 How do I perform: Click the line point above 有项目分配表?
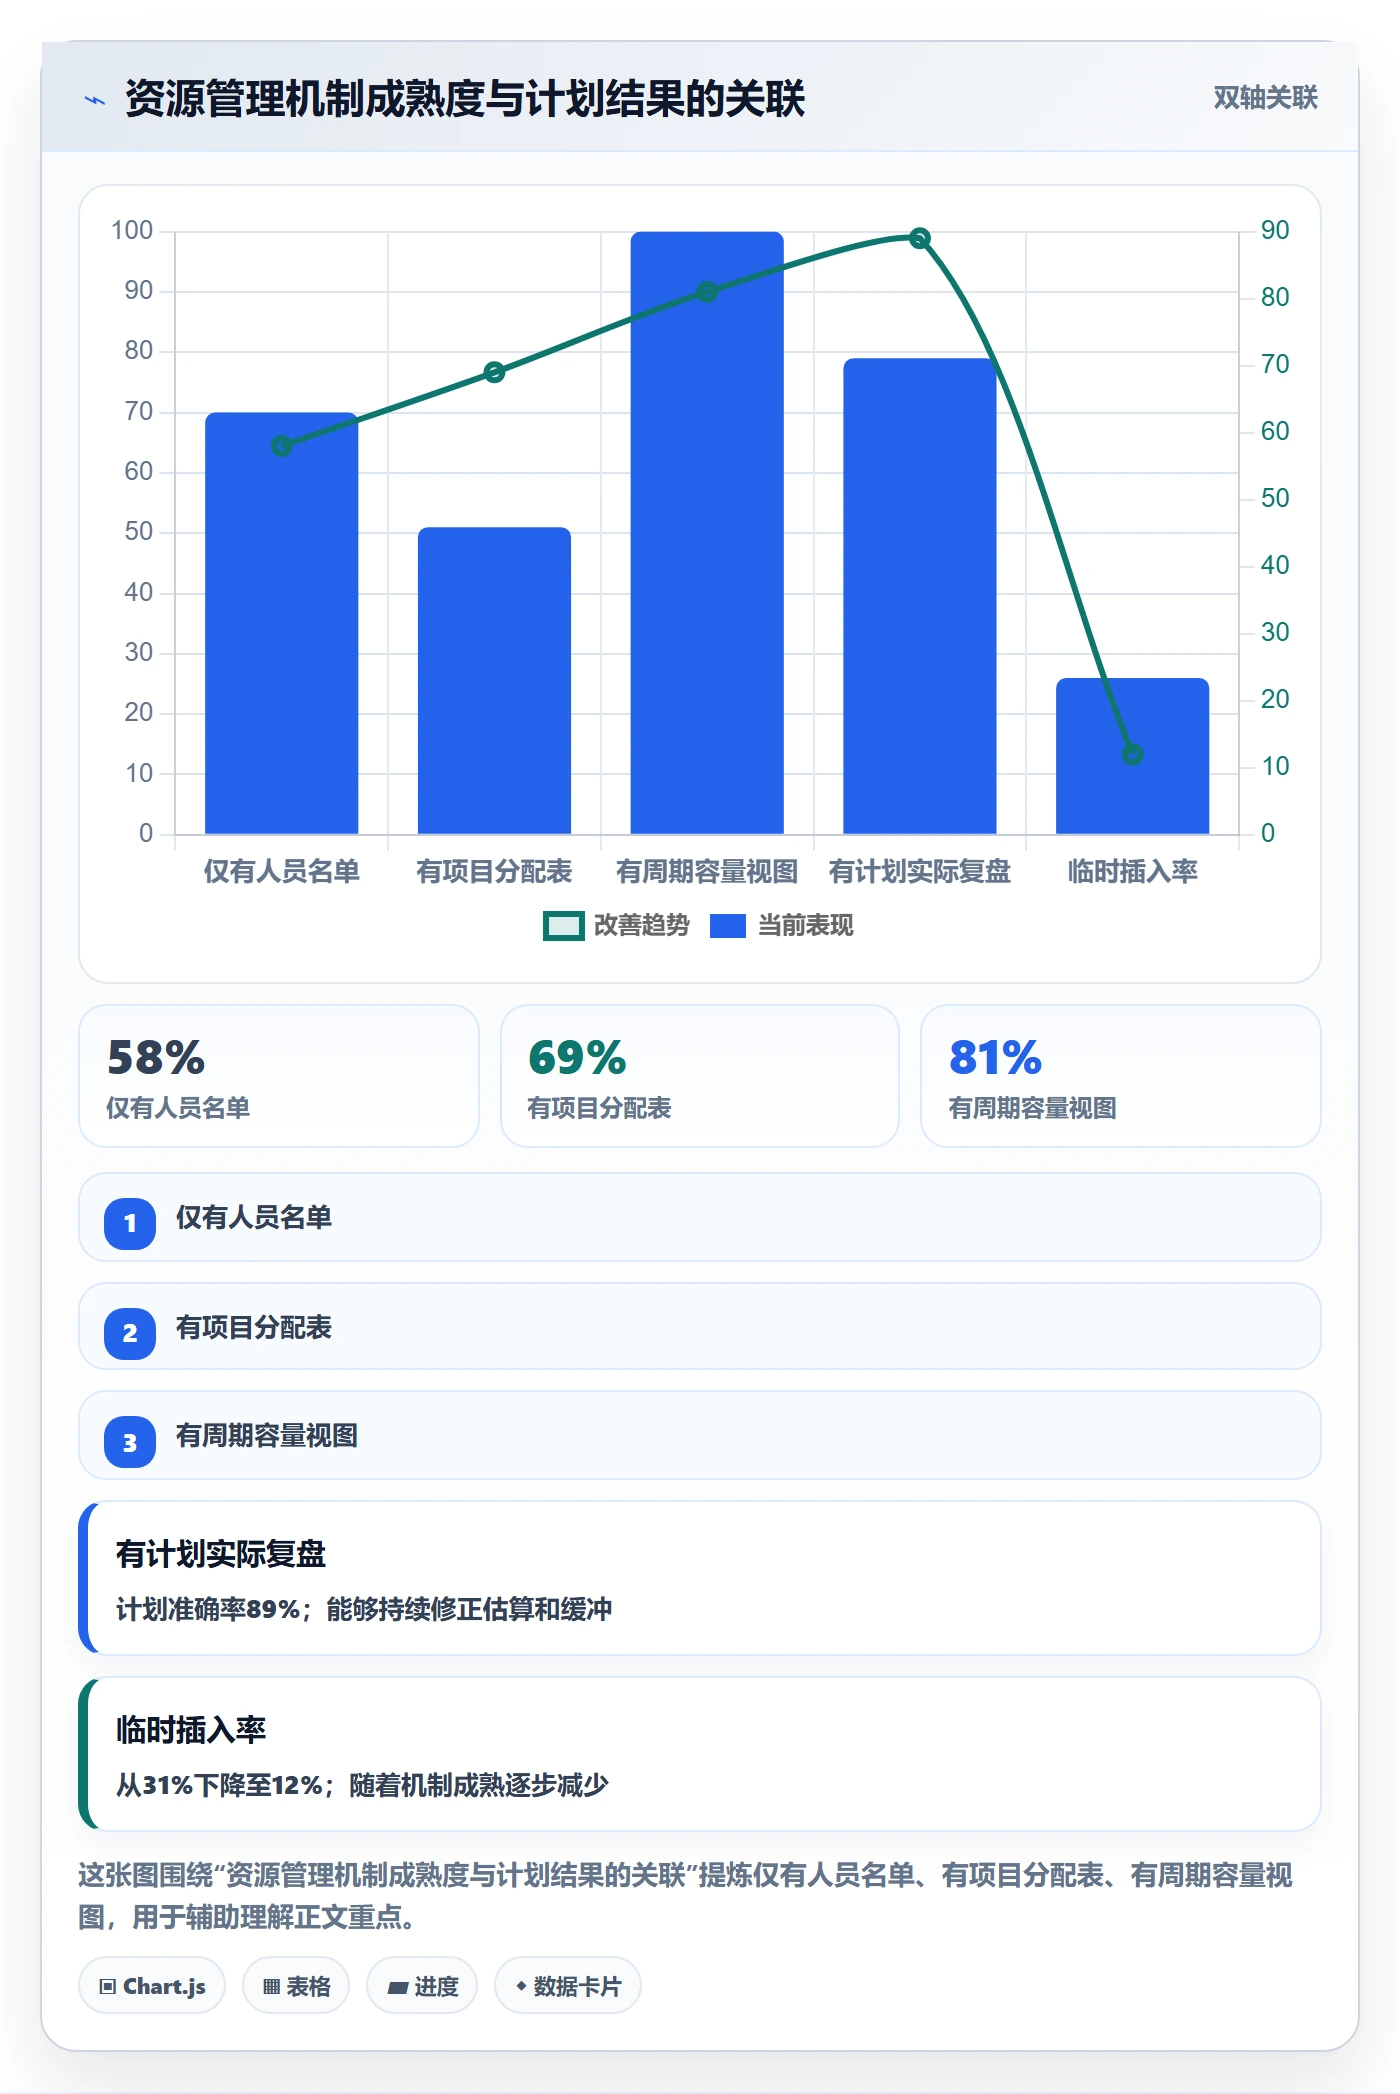[494, 372]
